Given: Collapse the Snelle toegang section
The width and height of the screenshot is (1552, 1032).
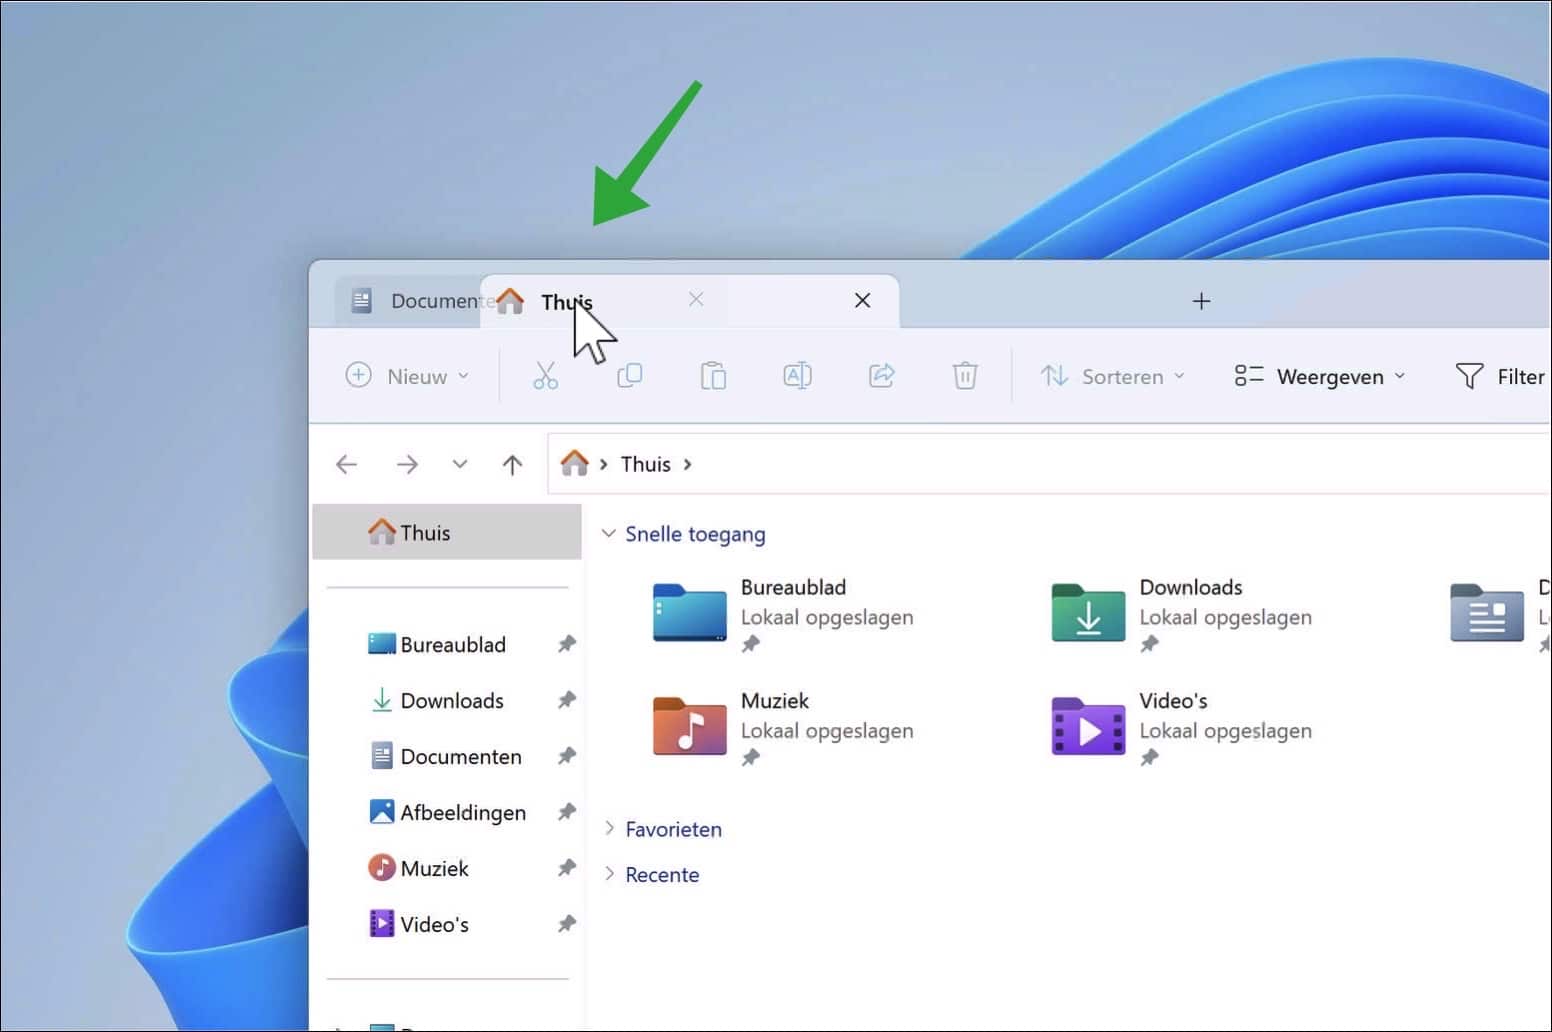Looking at the screenshot, I should coord(610,533).
